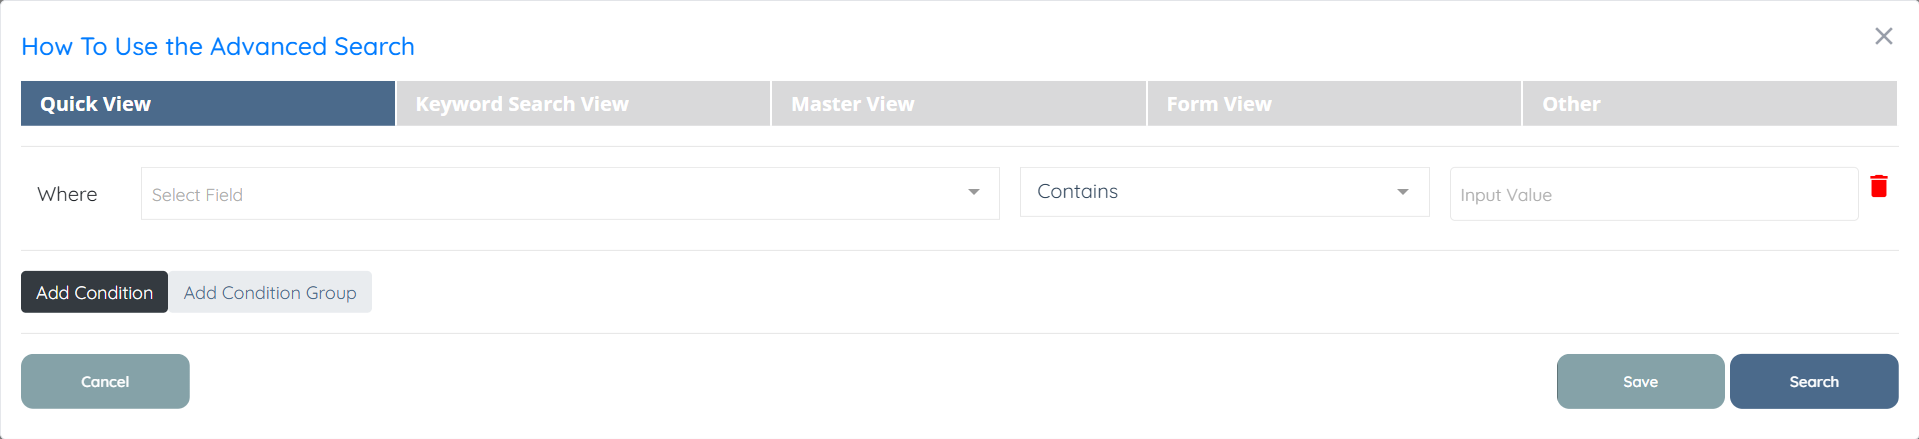Close the Advanced Search dialog

(x=1883, y=36)
